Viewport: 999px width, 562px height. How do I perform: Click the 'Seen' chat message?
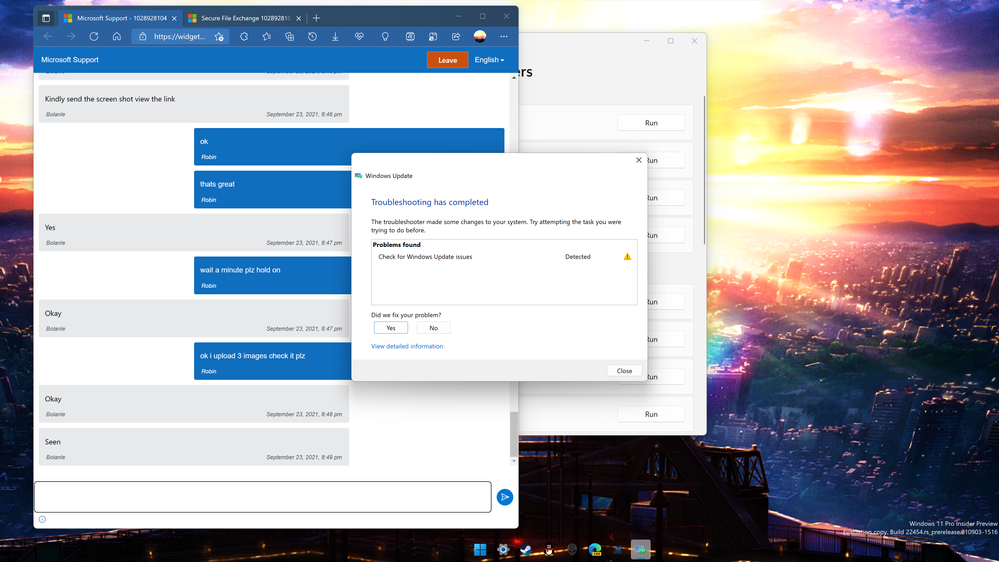click(194, 447)
